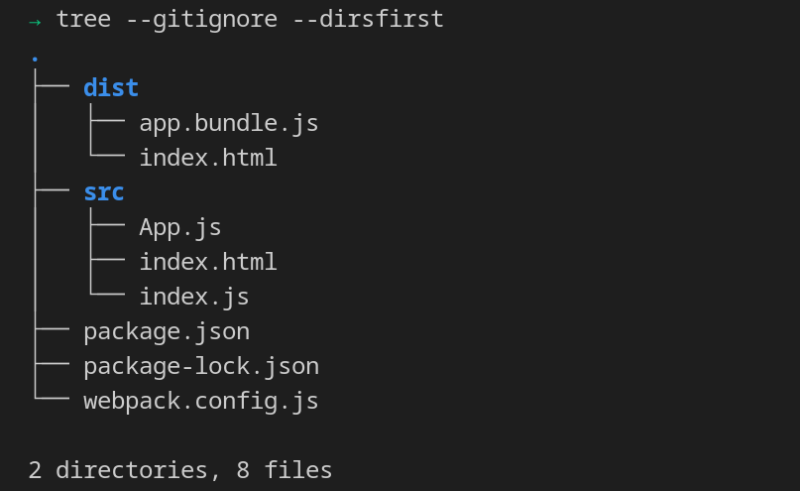Click the green prompt arrow
The width and height of the screenshot is (800, 491).
pos(35,22)
